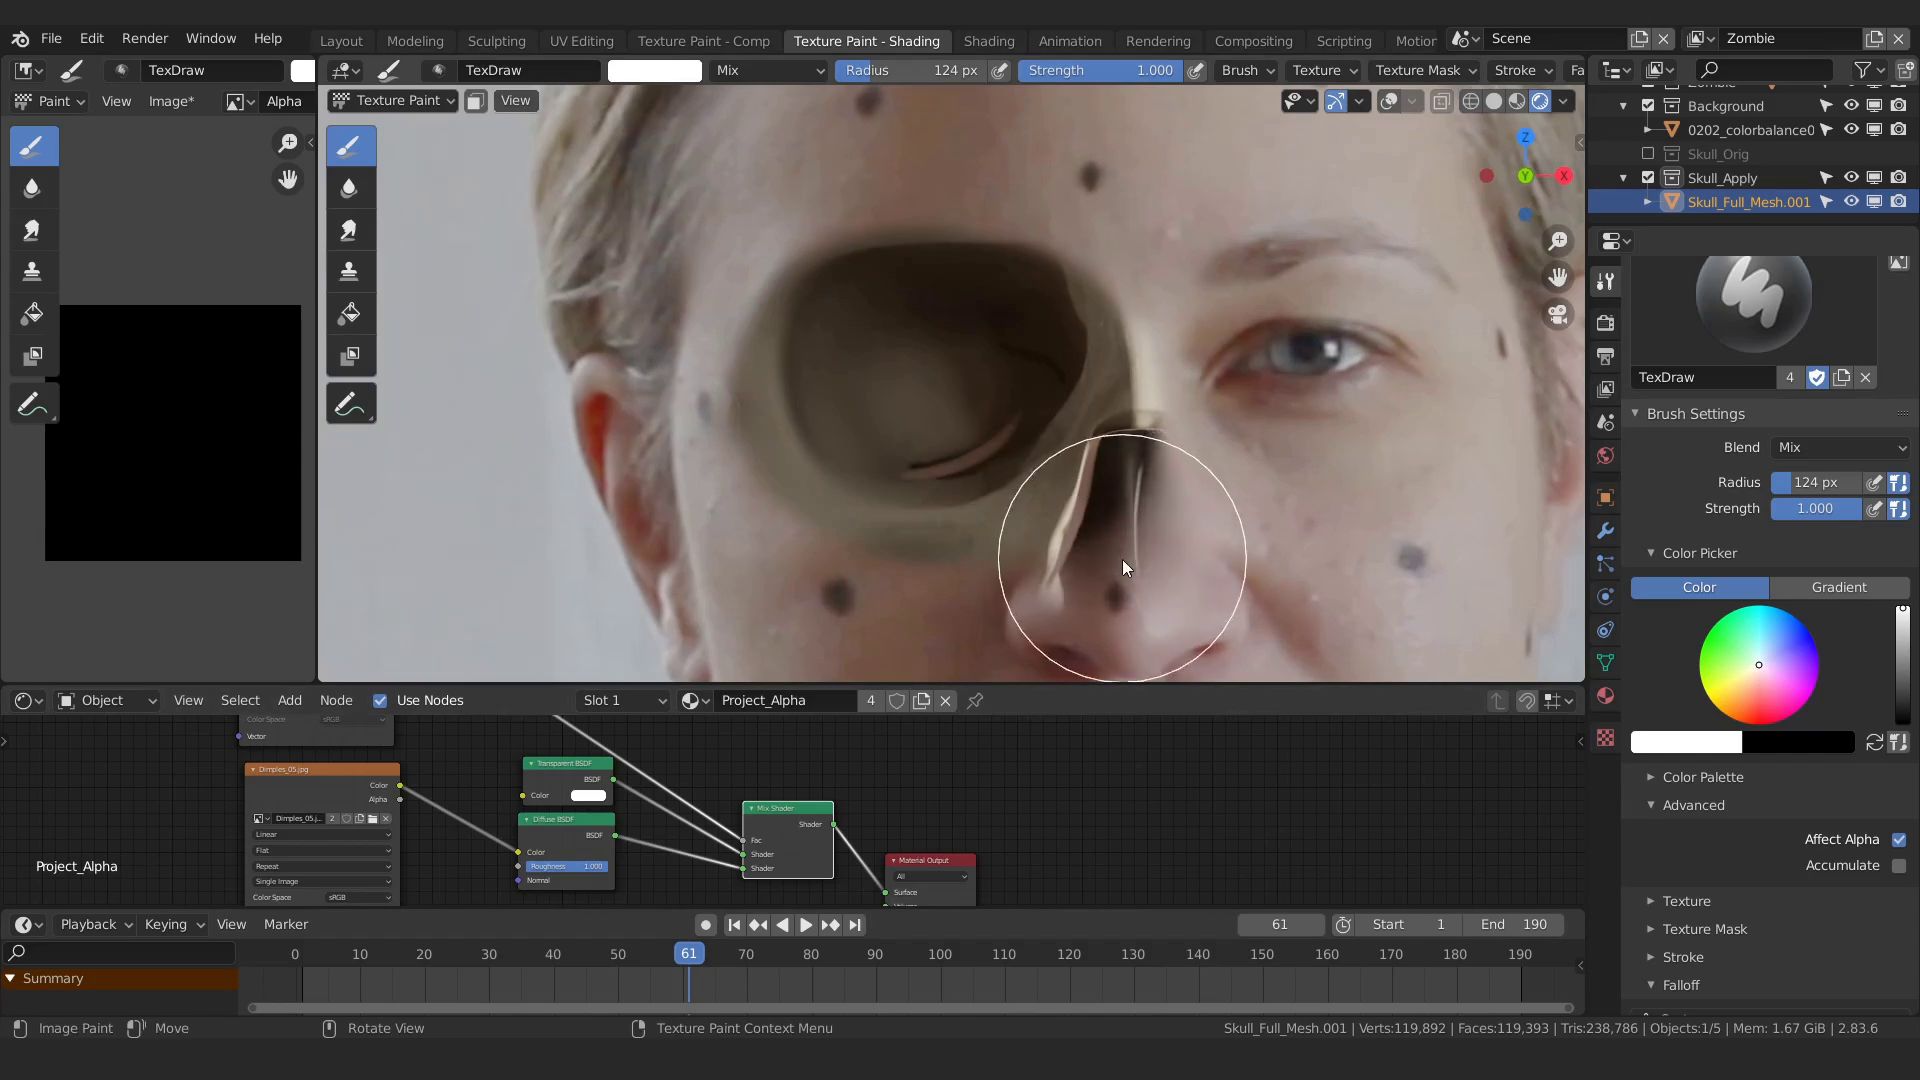
Task: Open the Slot 1 material slot dropdown
Action: pyautogui.click(x=625, y=701)
